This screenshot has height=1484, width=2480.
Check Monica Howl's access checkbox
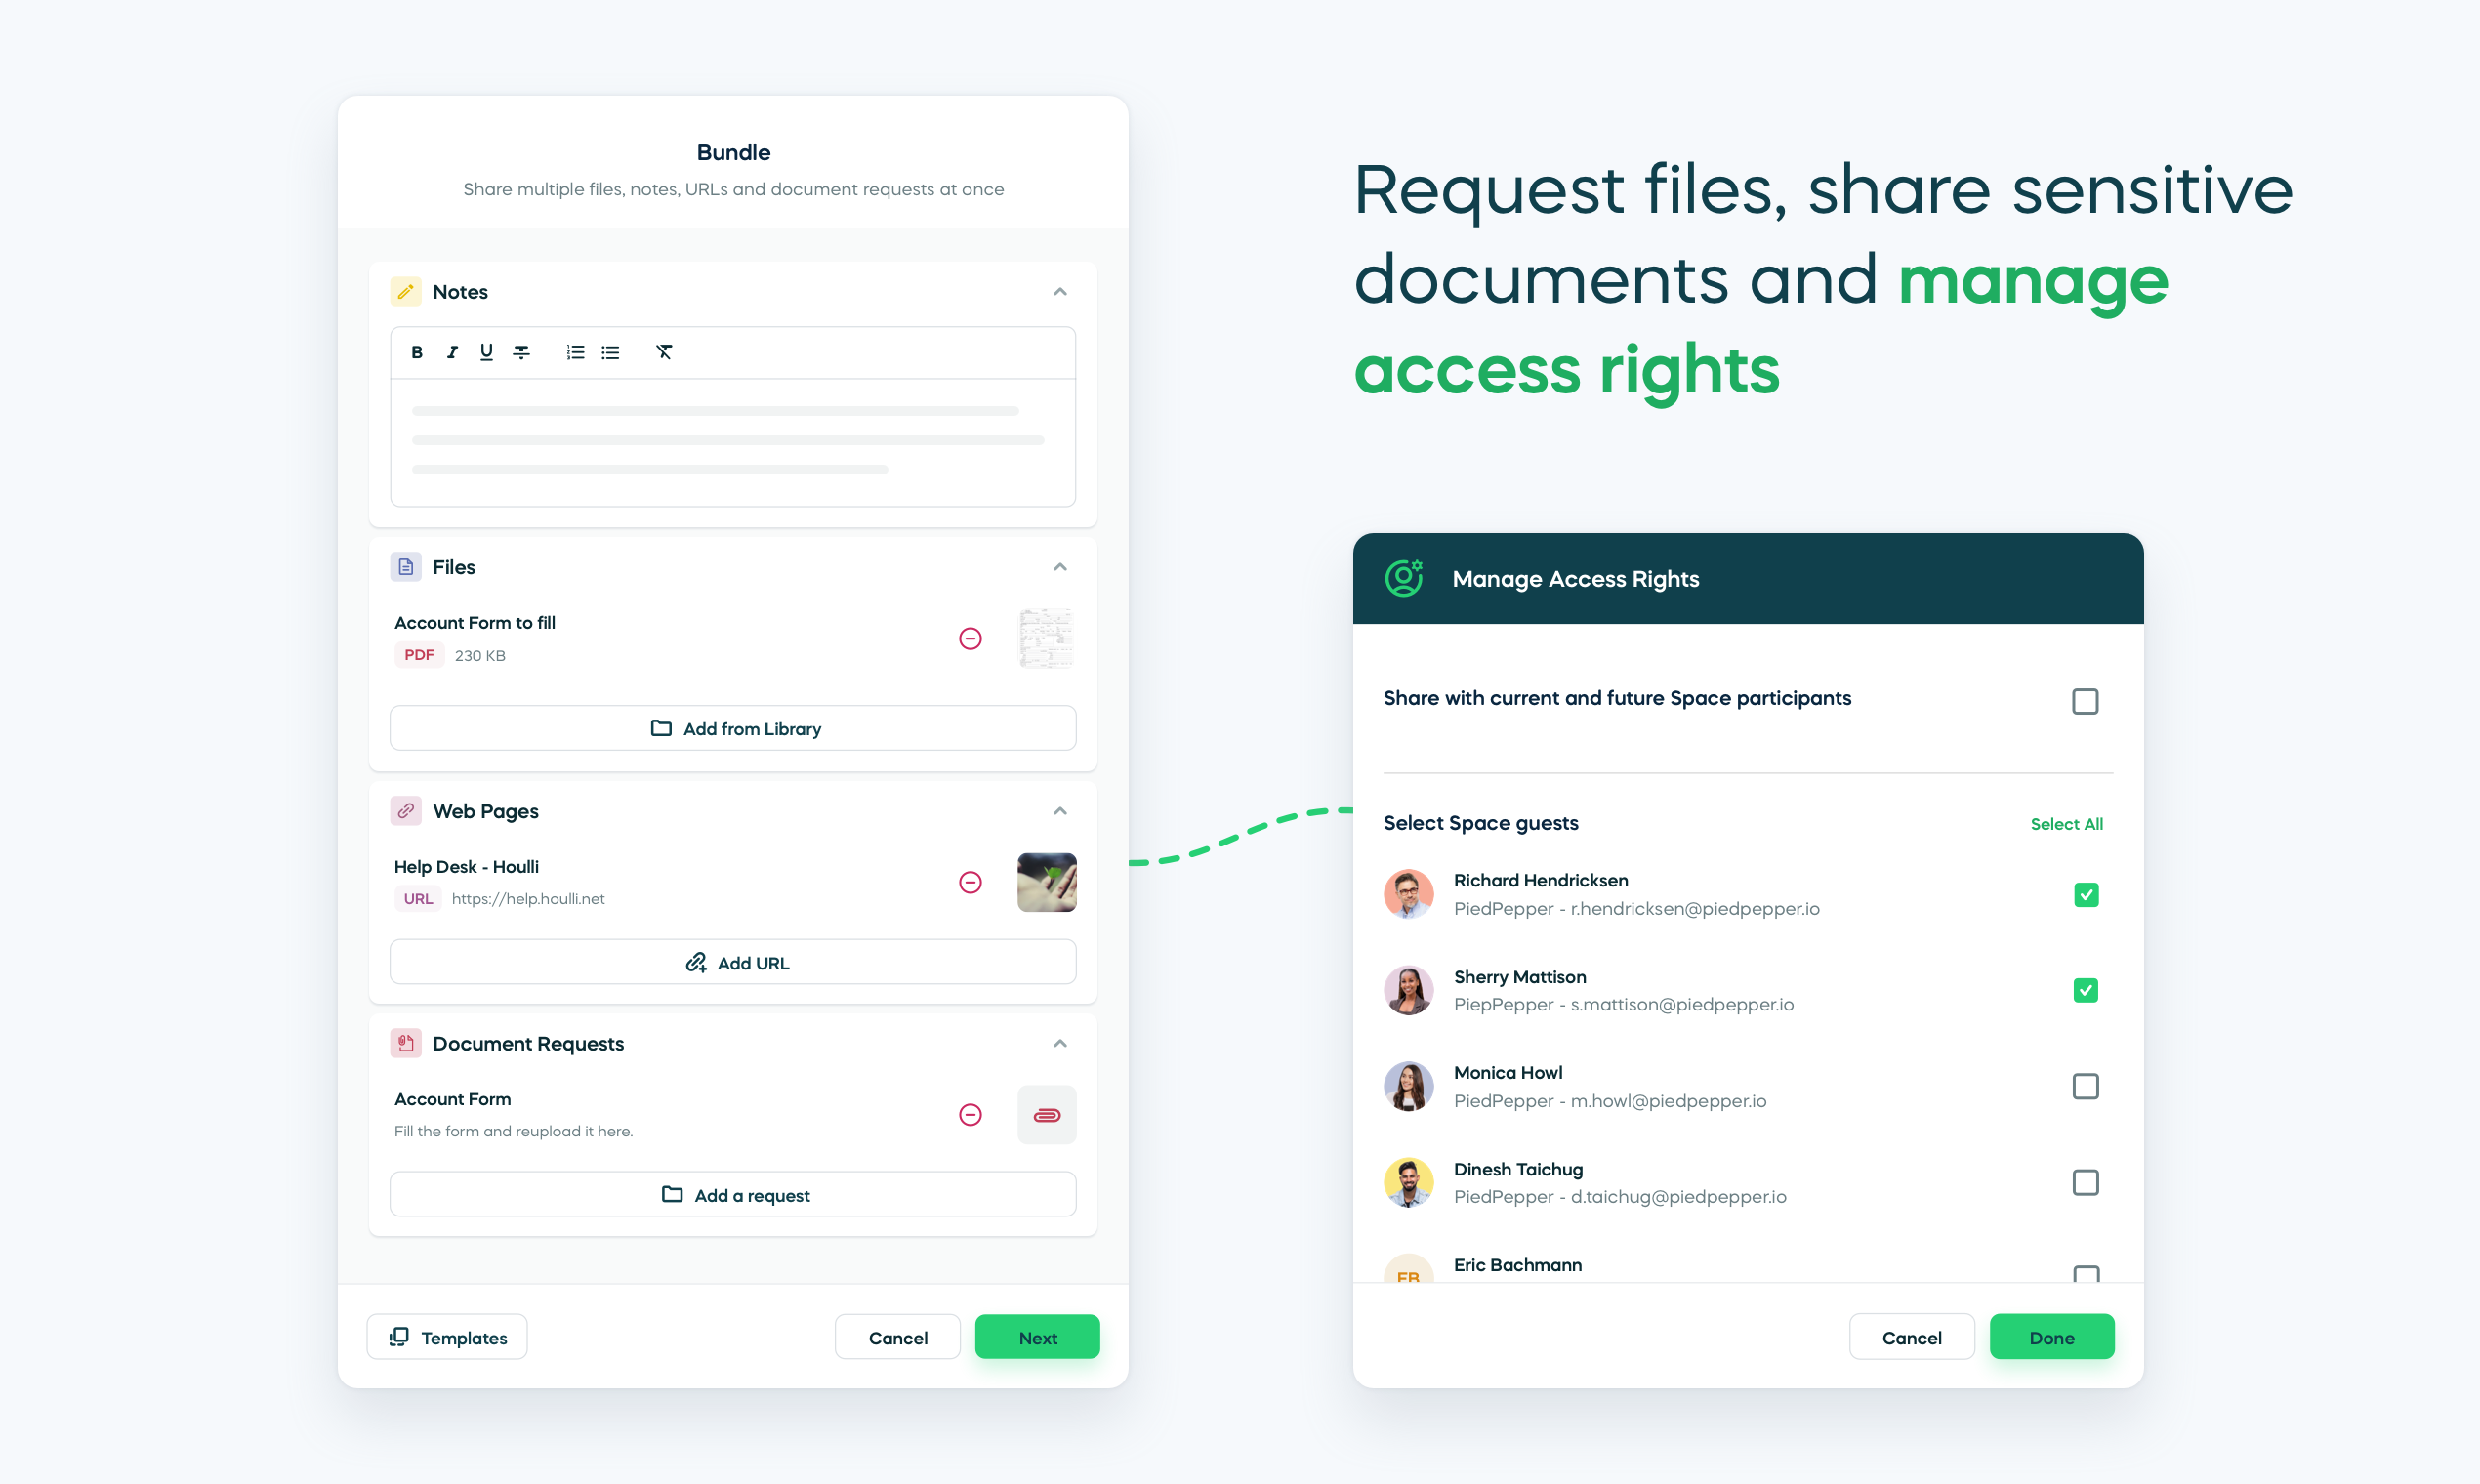pyautogui.click(x=2086, y=1086)
